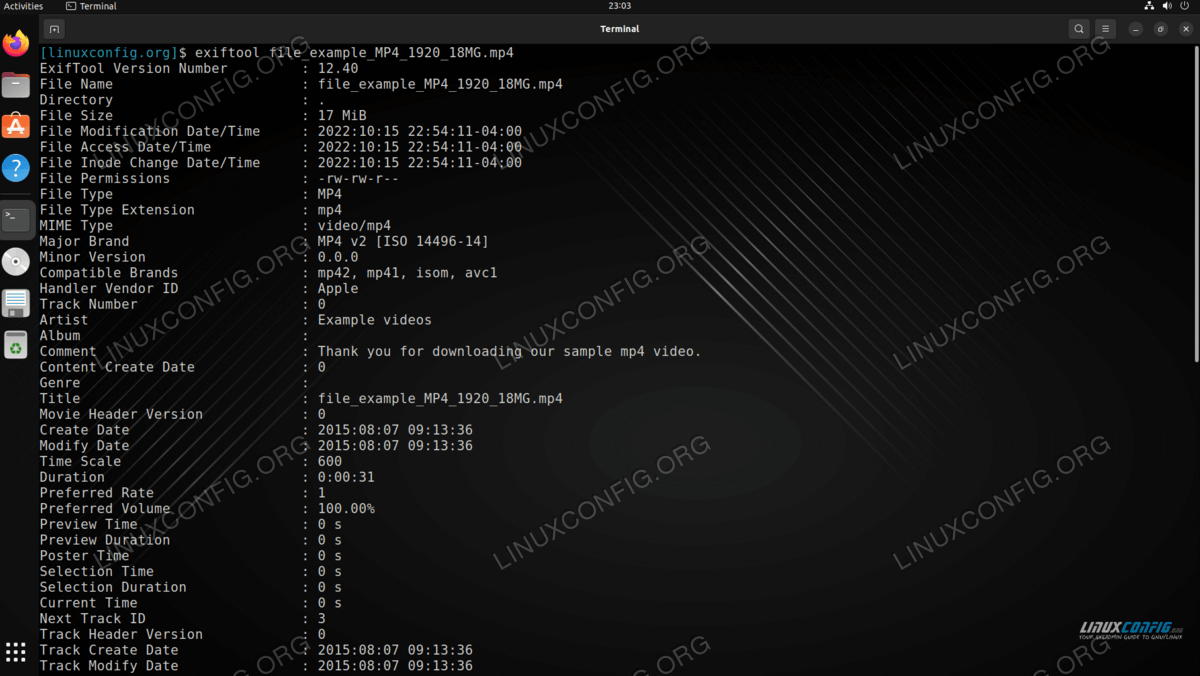Click the Preferred Volume value 100.00%
This screenshot has height=676, width=1200.
(346, 508)
